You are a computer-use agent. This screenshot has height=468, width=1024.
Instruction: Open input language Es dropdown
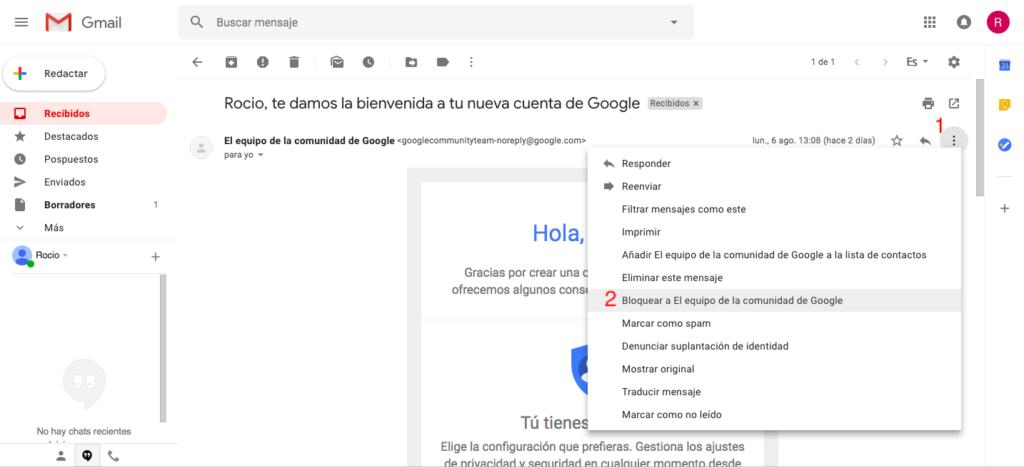[917, 62]
